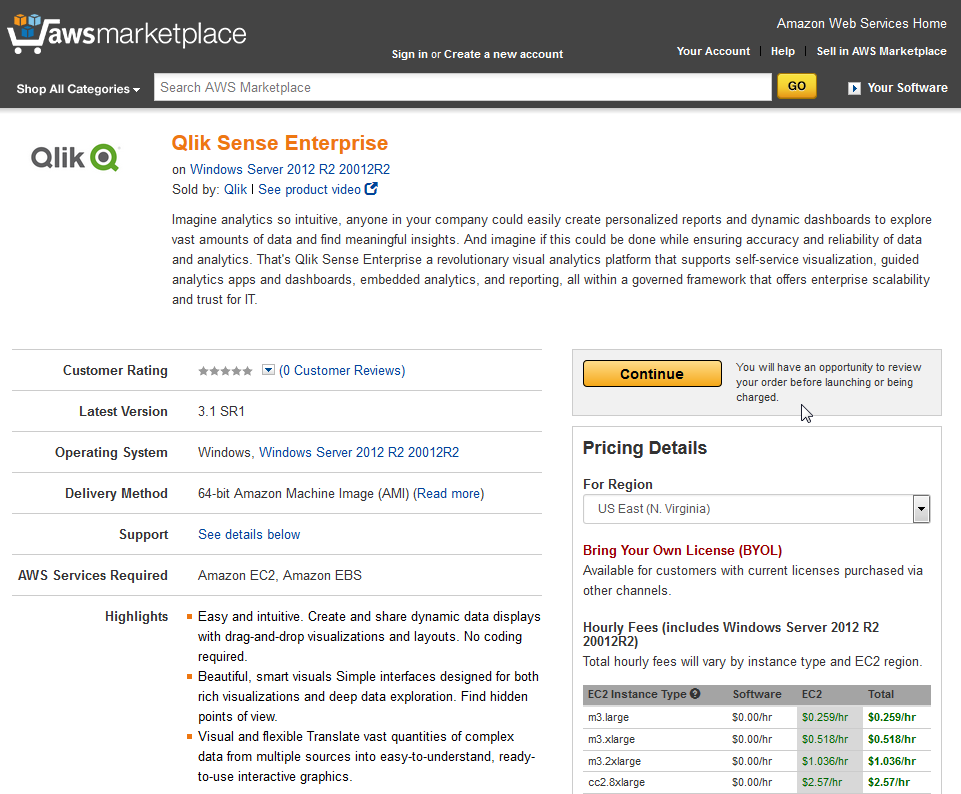Click the $0.518/hr total price
Image resolution: width=961 pixels, height=794 pixels.
click(x=892, y=739)
